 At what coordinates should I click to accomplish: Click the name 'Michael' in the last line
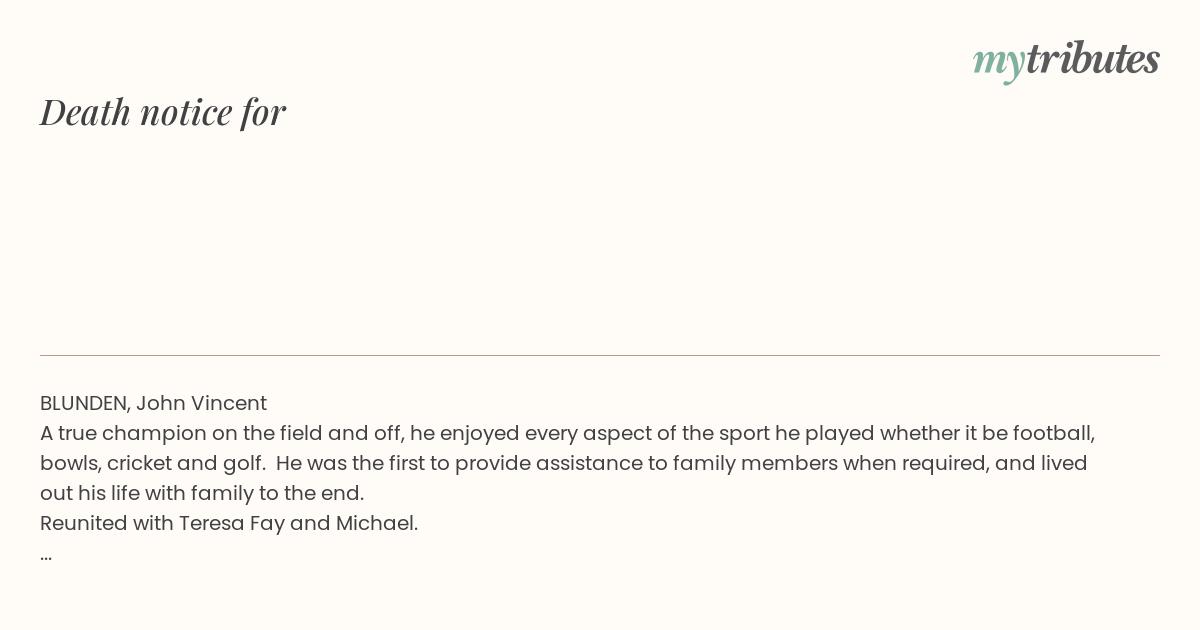[x=374, y=523]
